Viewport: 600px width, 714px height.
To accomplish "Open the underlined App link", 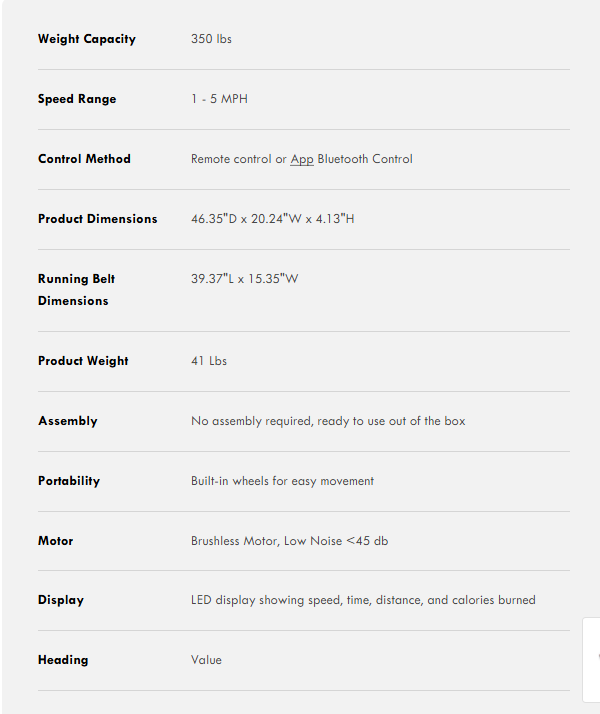I will [302, 159].
